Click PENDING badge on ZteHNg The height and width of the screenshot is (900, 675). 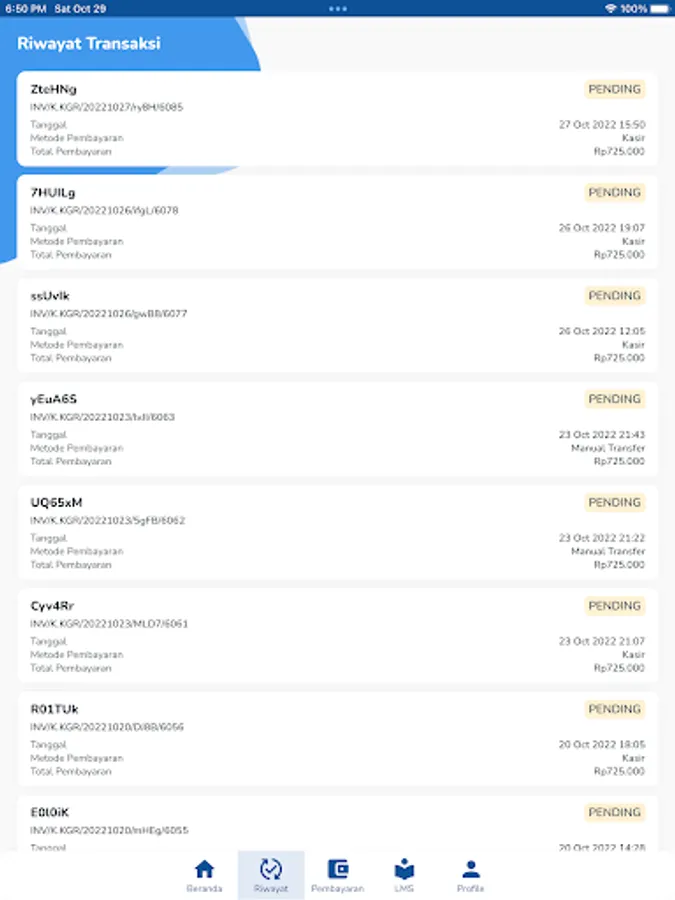(615, 89)
